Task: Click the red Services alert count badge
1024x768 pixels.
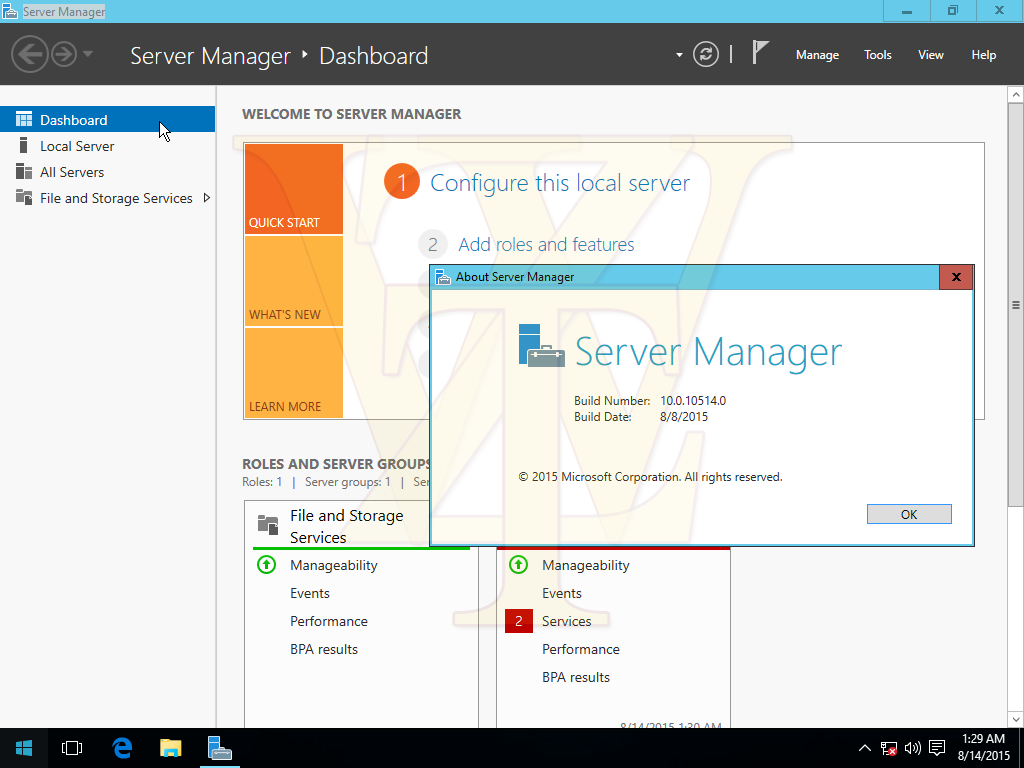Action: (519, 621)
